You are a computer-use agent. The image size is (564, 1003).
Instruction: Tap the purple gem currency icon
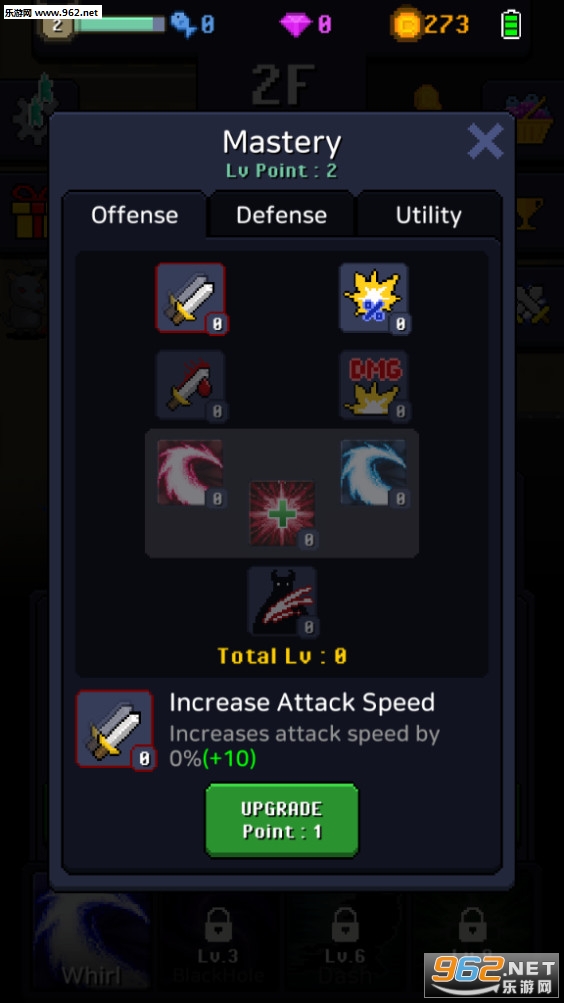pyautogui.click(x=295, y=25)
